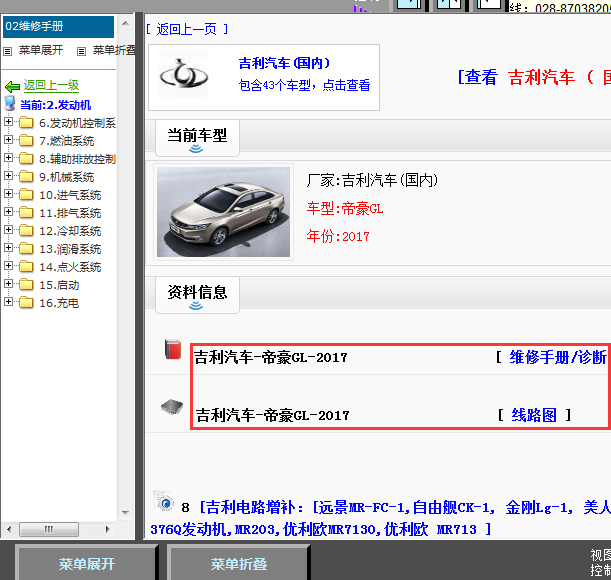Expand the 15.启动 tree node
Viewport: 611px width, 580px height.
[8, 283]
